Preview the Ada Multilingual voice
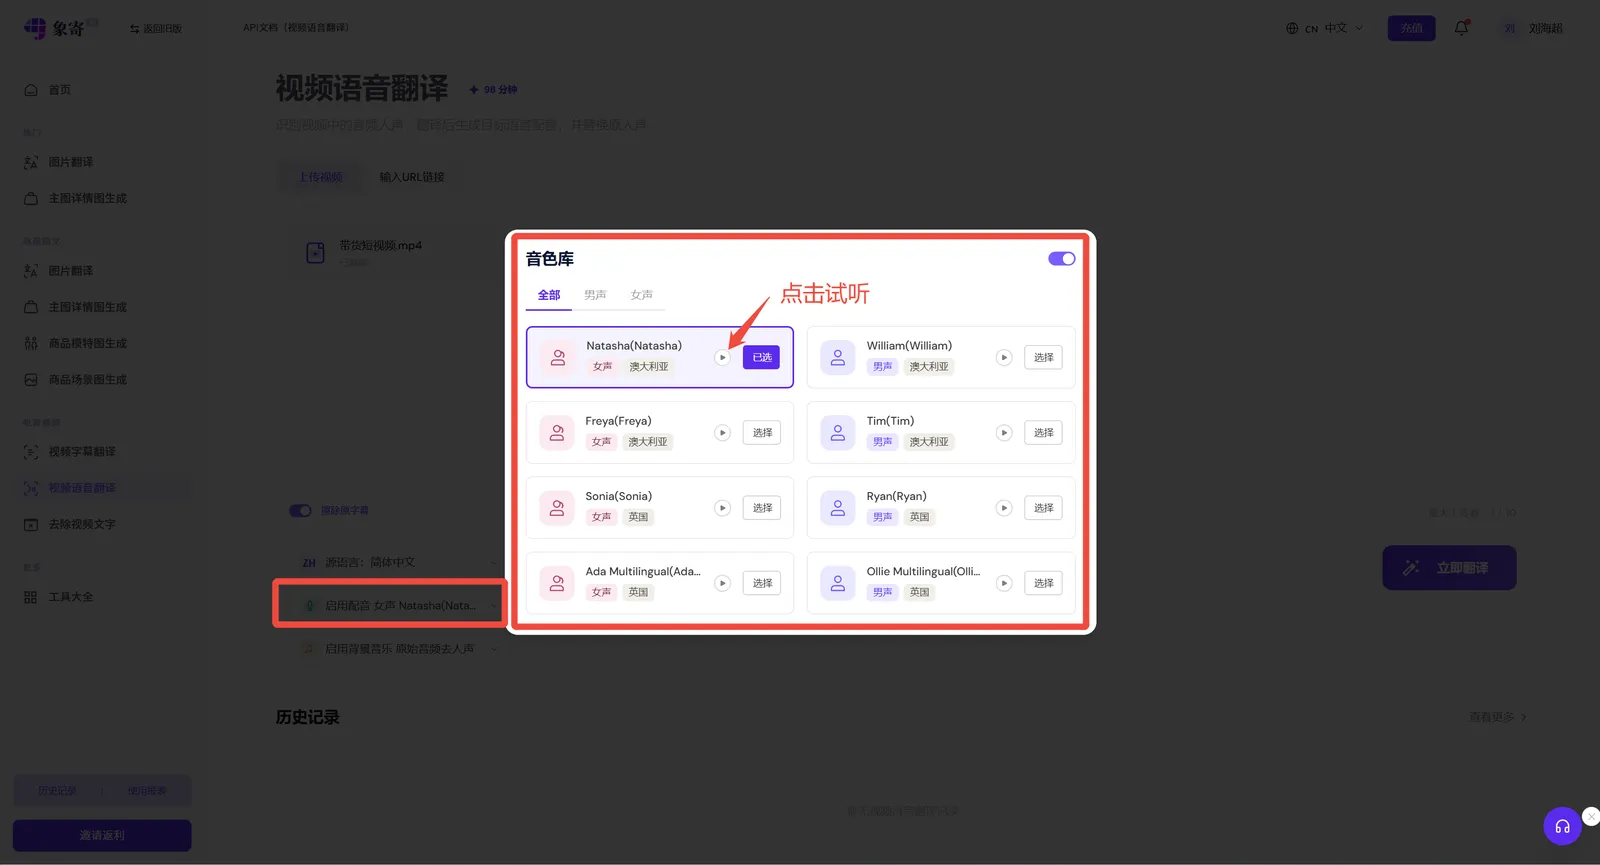The width and height of the screenshot is (1600, 865). pyautogui.click(x=722, y=583)
